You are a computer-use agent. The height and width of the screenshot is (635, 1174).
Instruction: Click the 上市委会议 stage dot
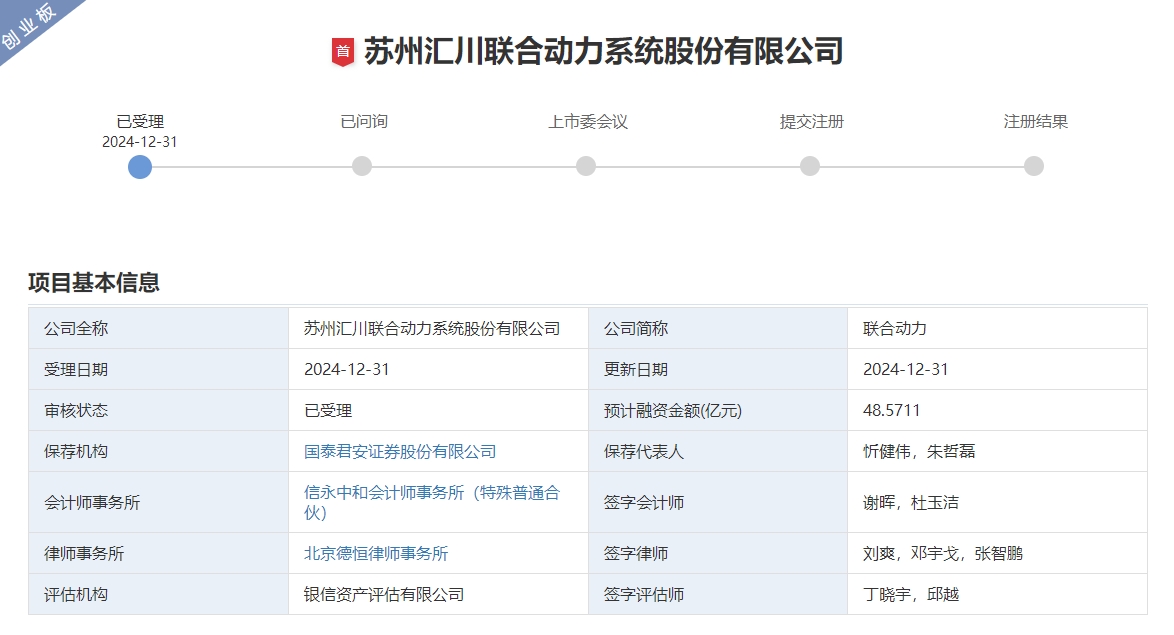click(x=586, y=166)
